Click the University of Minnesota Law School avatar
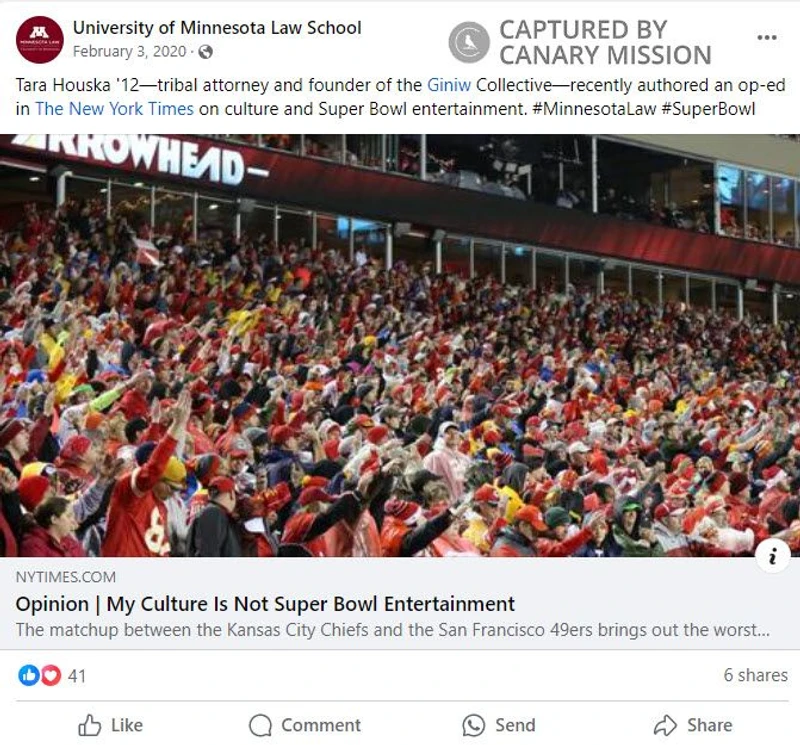This screenshot has height=745, width=800. (x=39, y=39)
